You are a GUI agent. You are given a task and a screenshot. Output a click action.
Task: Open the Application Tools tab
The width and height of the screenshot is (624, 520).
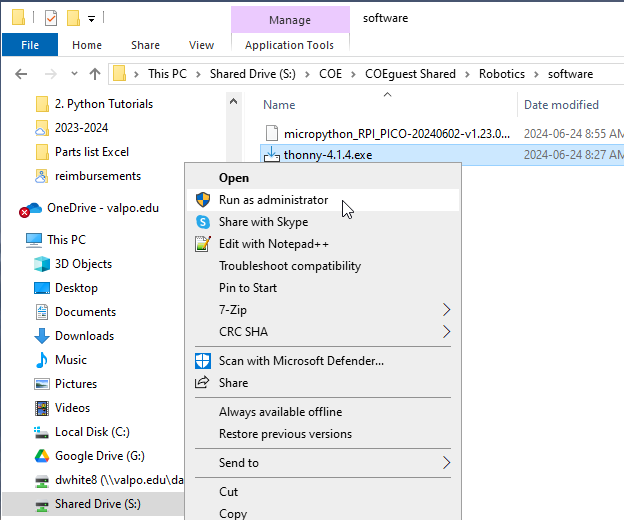point(289,45)
